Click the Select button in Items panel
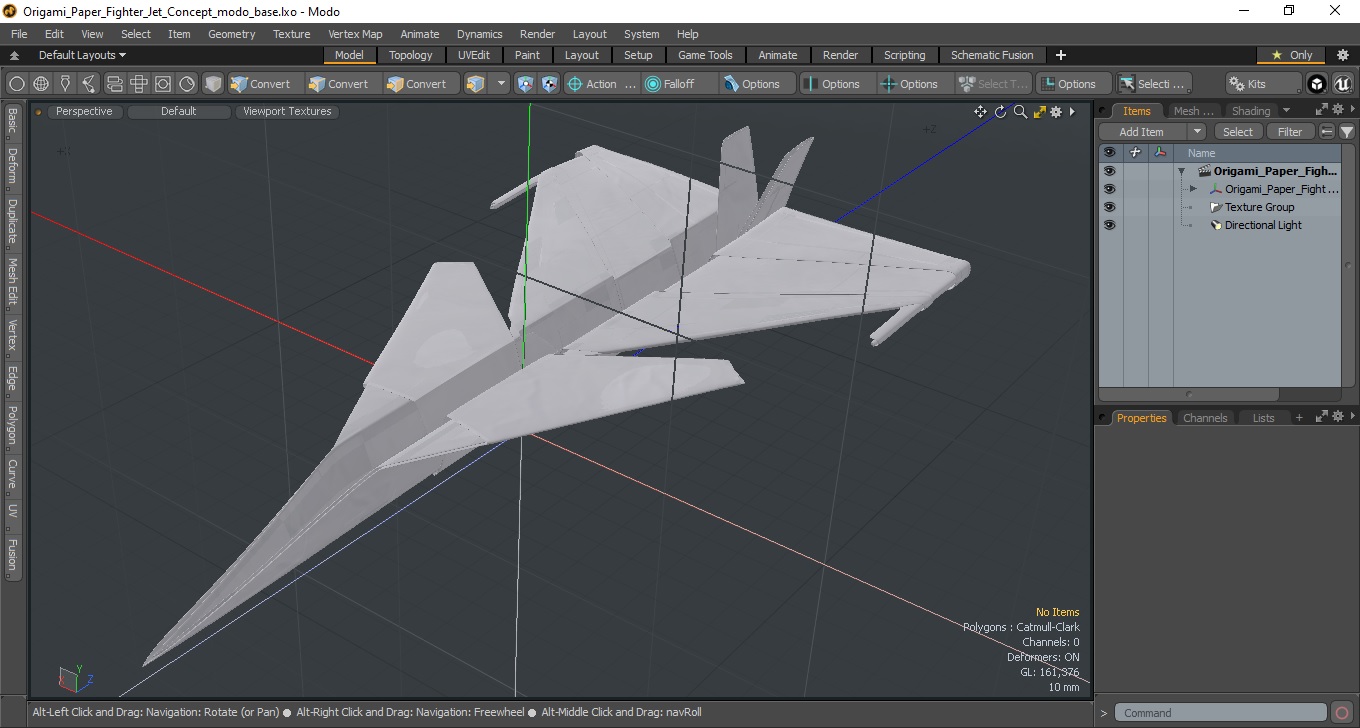The image size is (1360, 728). click(1238, 132)
